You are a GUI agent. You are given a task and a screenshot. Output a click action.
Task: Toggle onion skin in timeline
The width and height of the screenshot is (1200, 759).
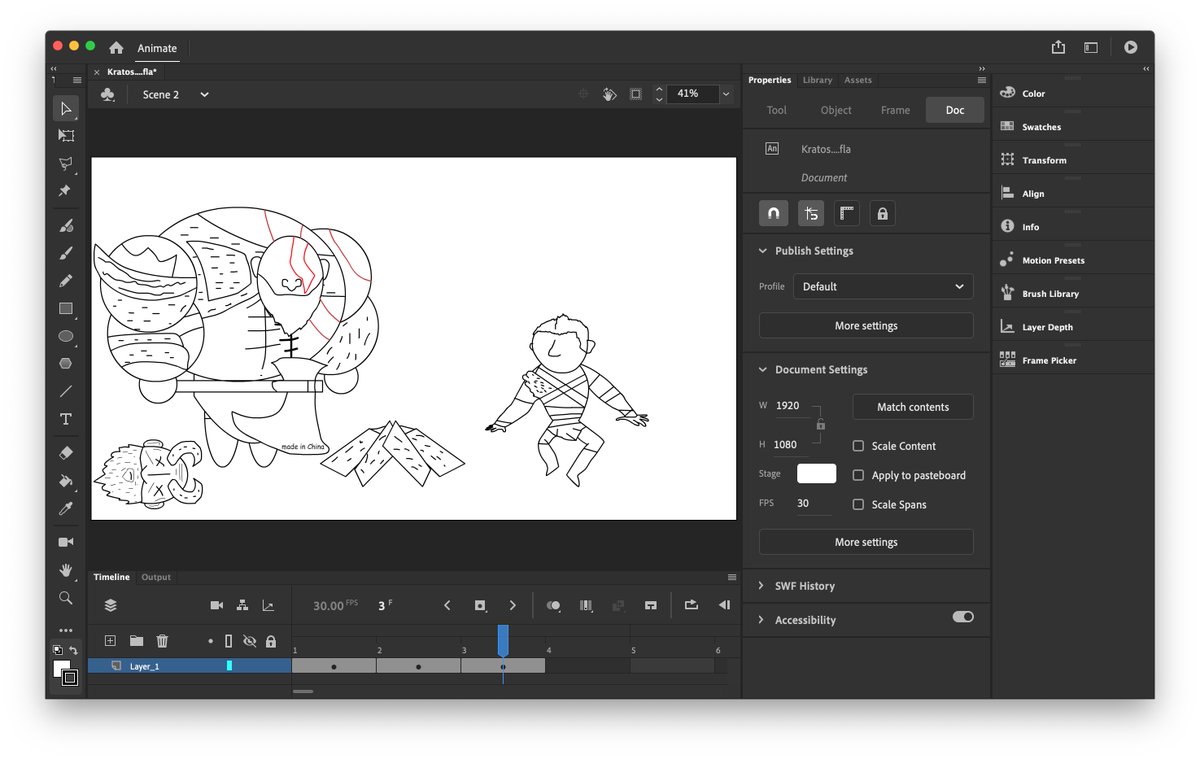553,605
